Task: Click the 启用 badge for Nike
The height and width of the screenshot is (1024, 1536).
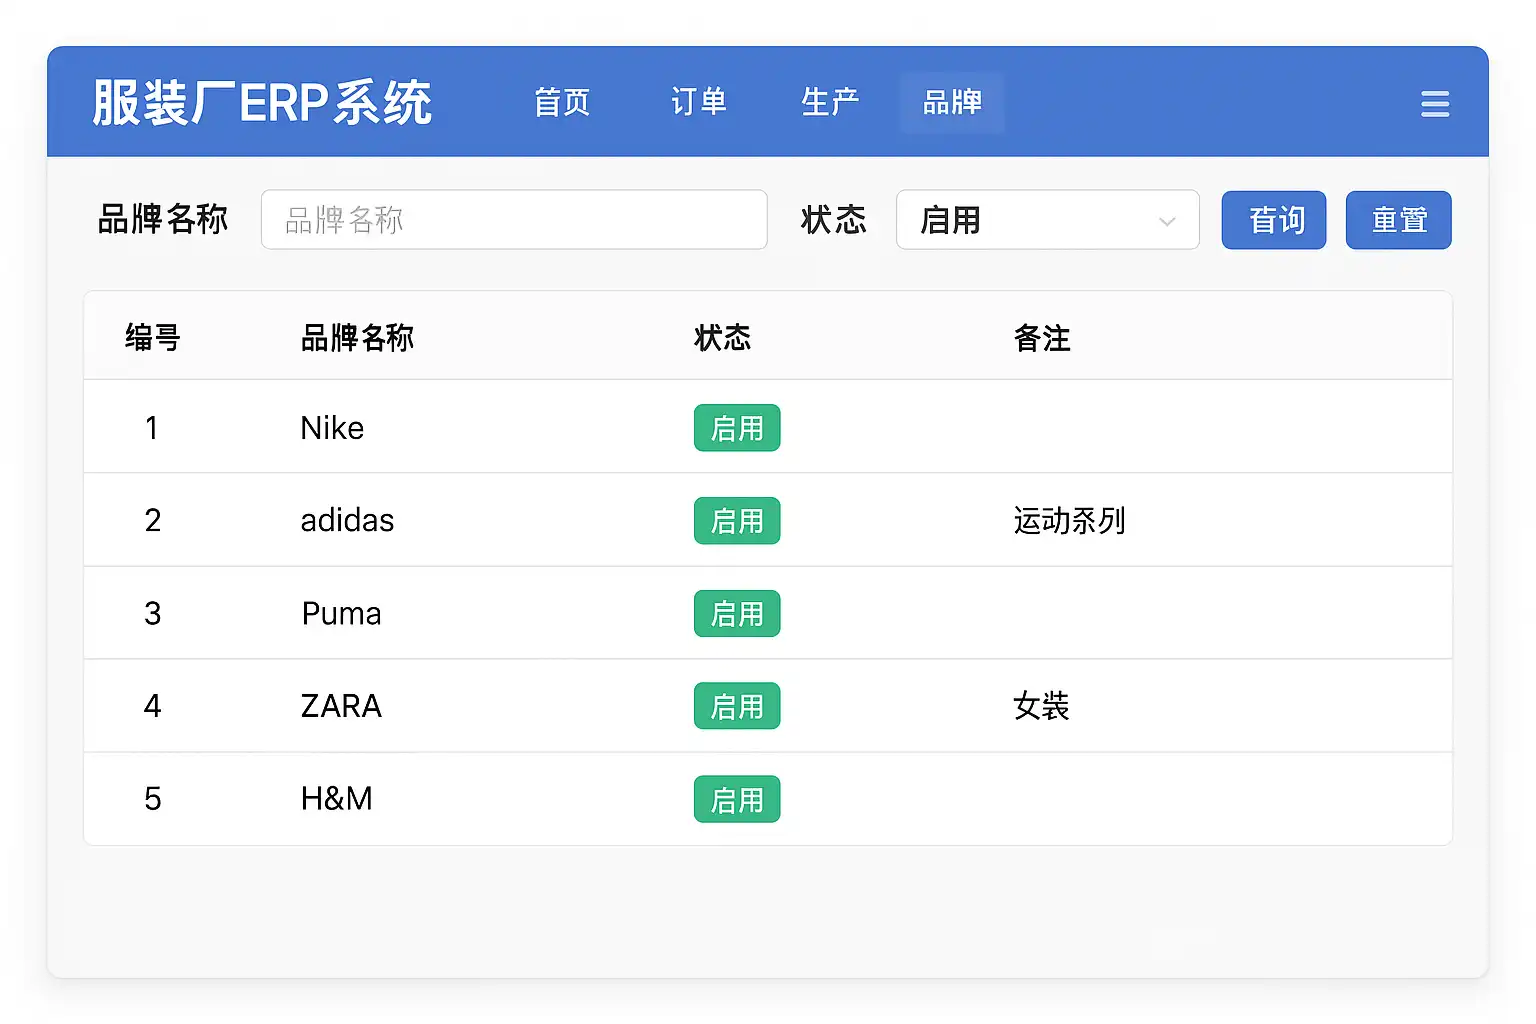Action: [x=737, y=428]
